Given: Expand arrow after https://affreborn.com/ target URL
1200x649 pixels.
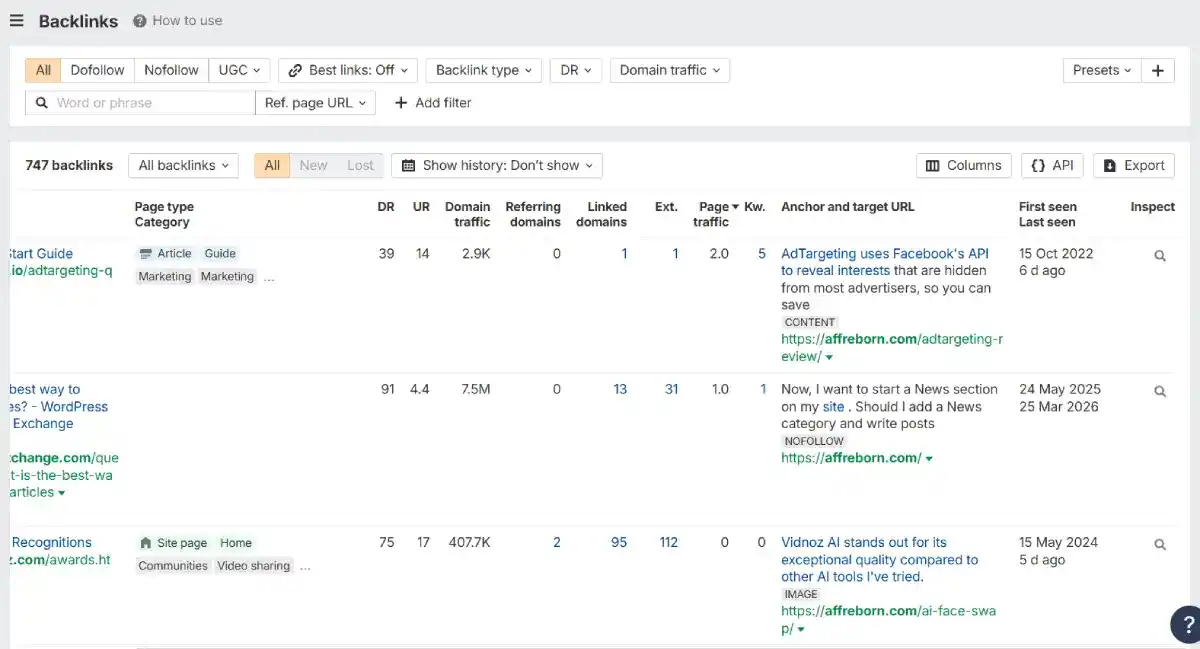Looking at the screenshot, I should pyautogui.click(x=929, y=459).
